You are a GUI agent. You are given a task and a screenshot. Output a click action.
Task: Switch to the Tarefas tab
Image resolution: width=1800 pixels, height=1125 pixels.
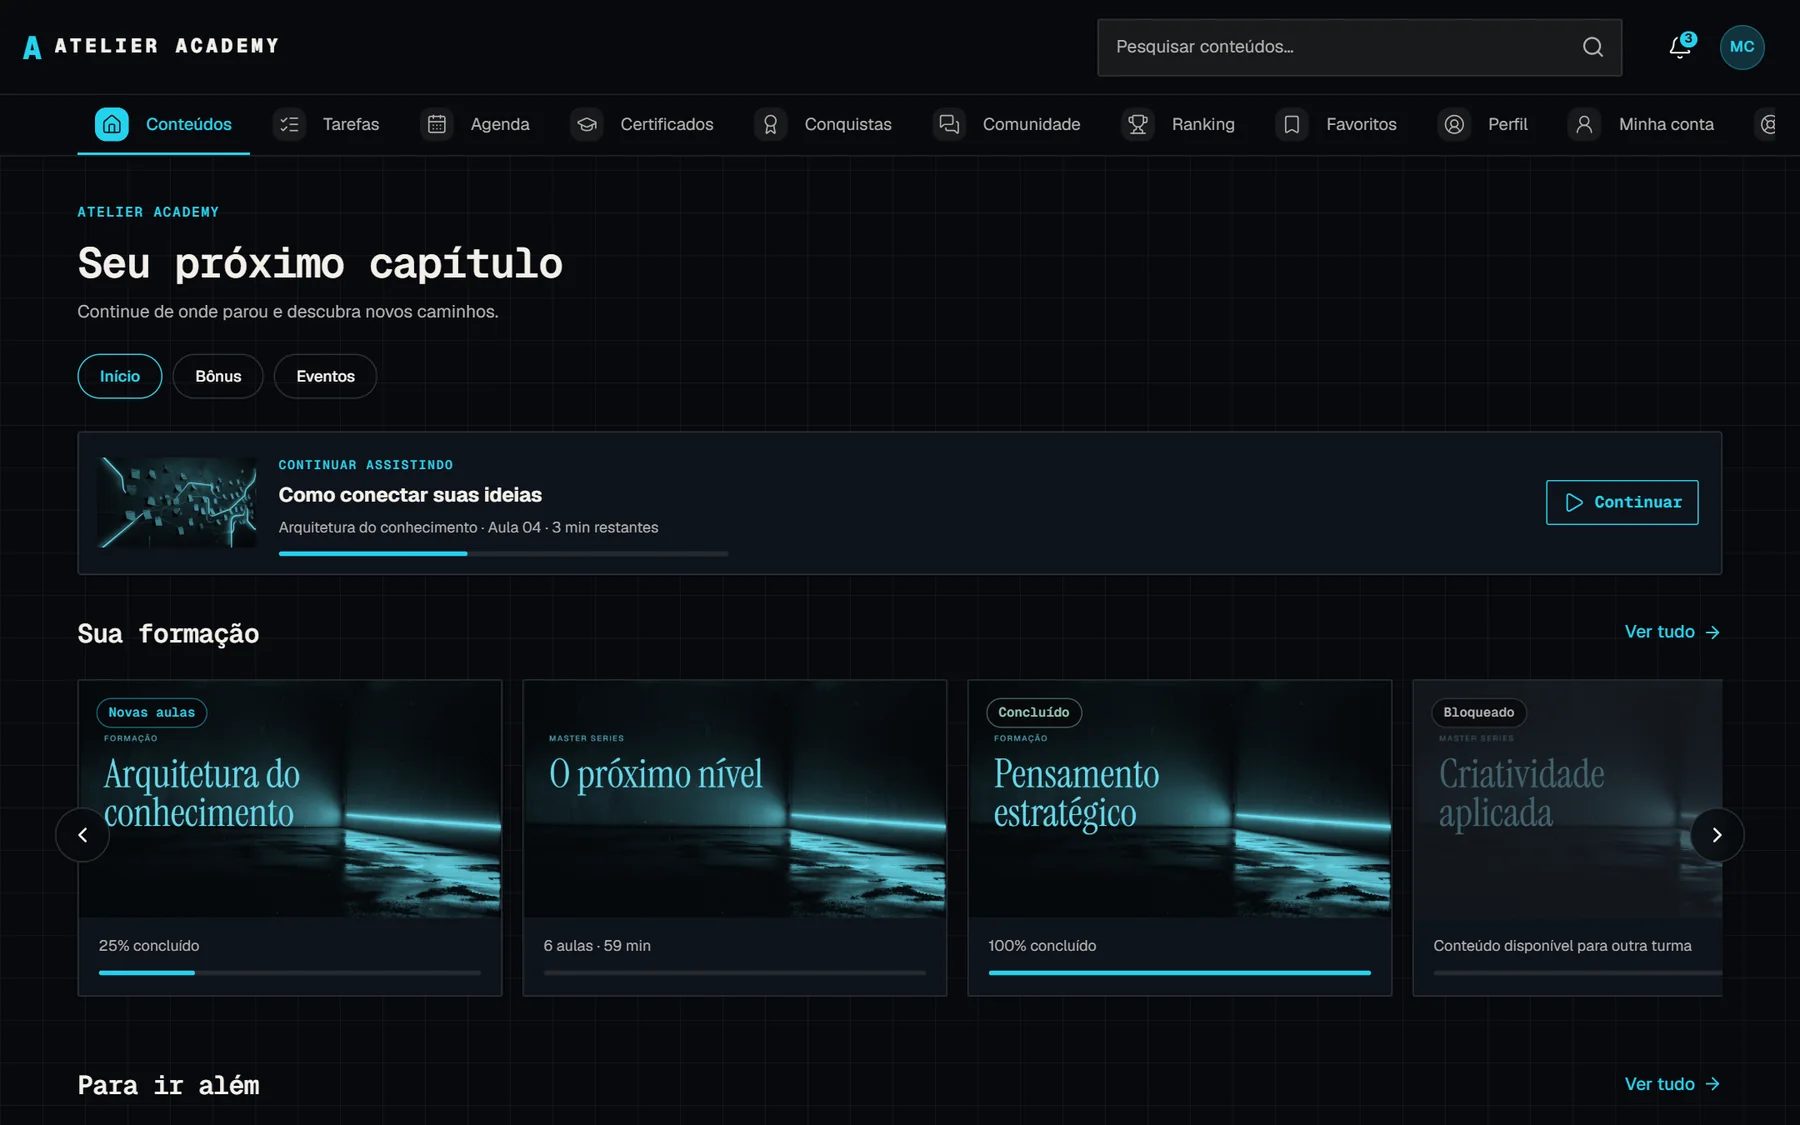point(326,124)
